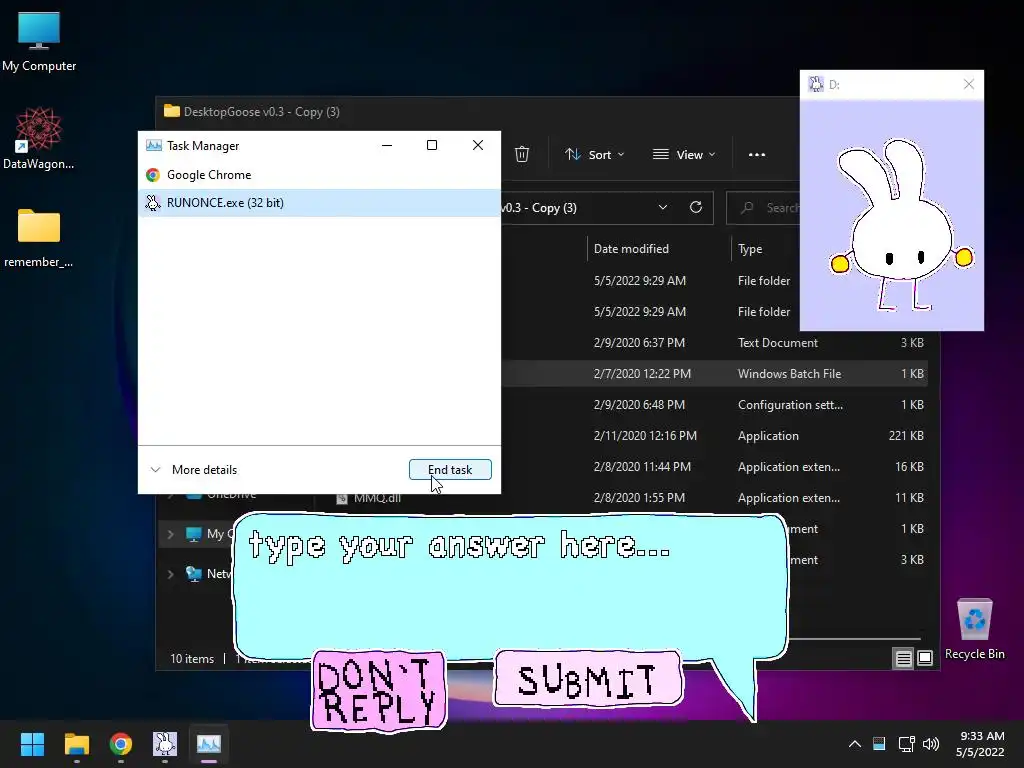1024x768 pixels.
Task: Switch Explorer to large thumbnails view
Action: coord(925,658)
